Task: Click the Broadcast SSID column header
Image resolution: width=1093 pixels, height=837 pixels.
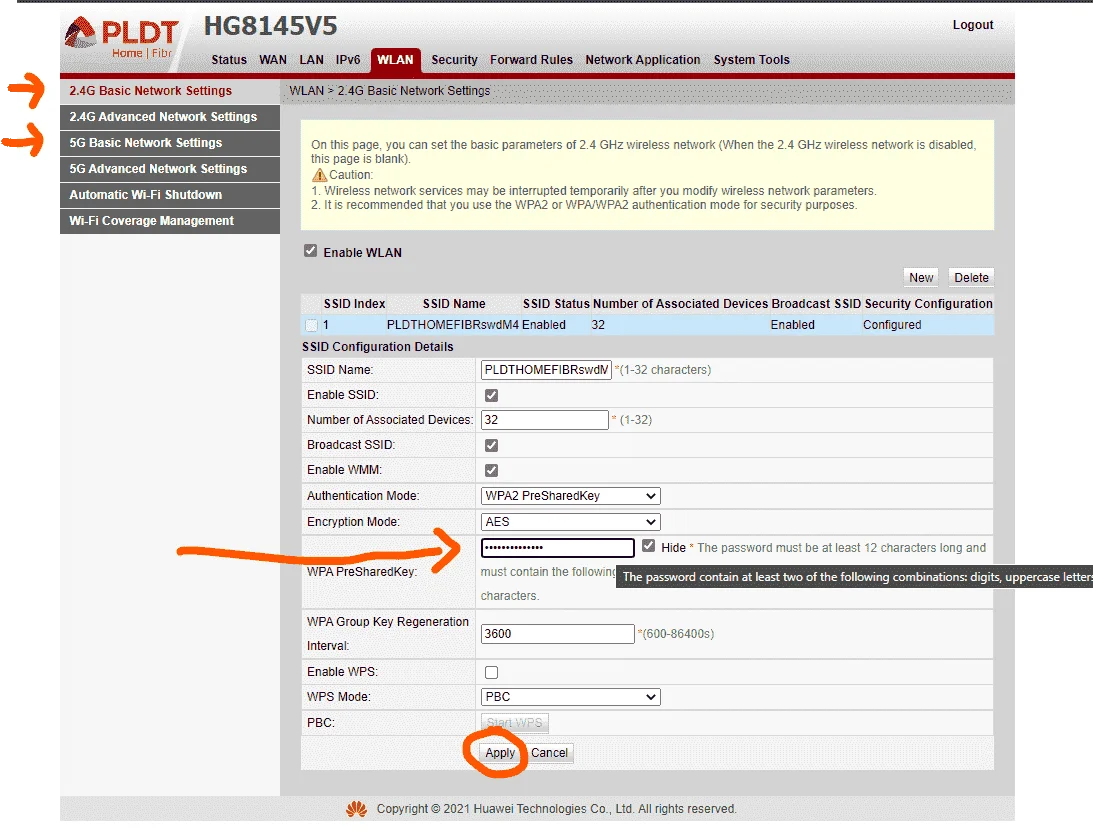Action: coord(816,304)
